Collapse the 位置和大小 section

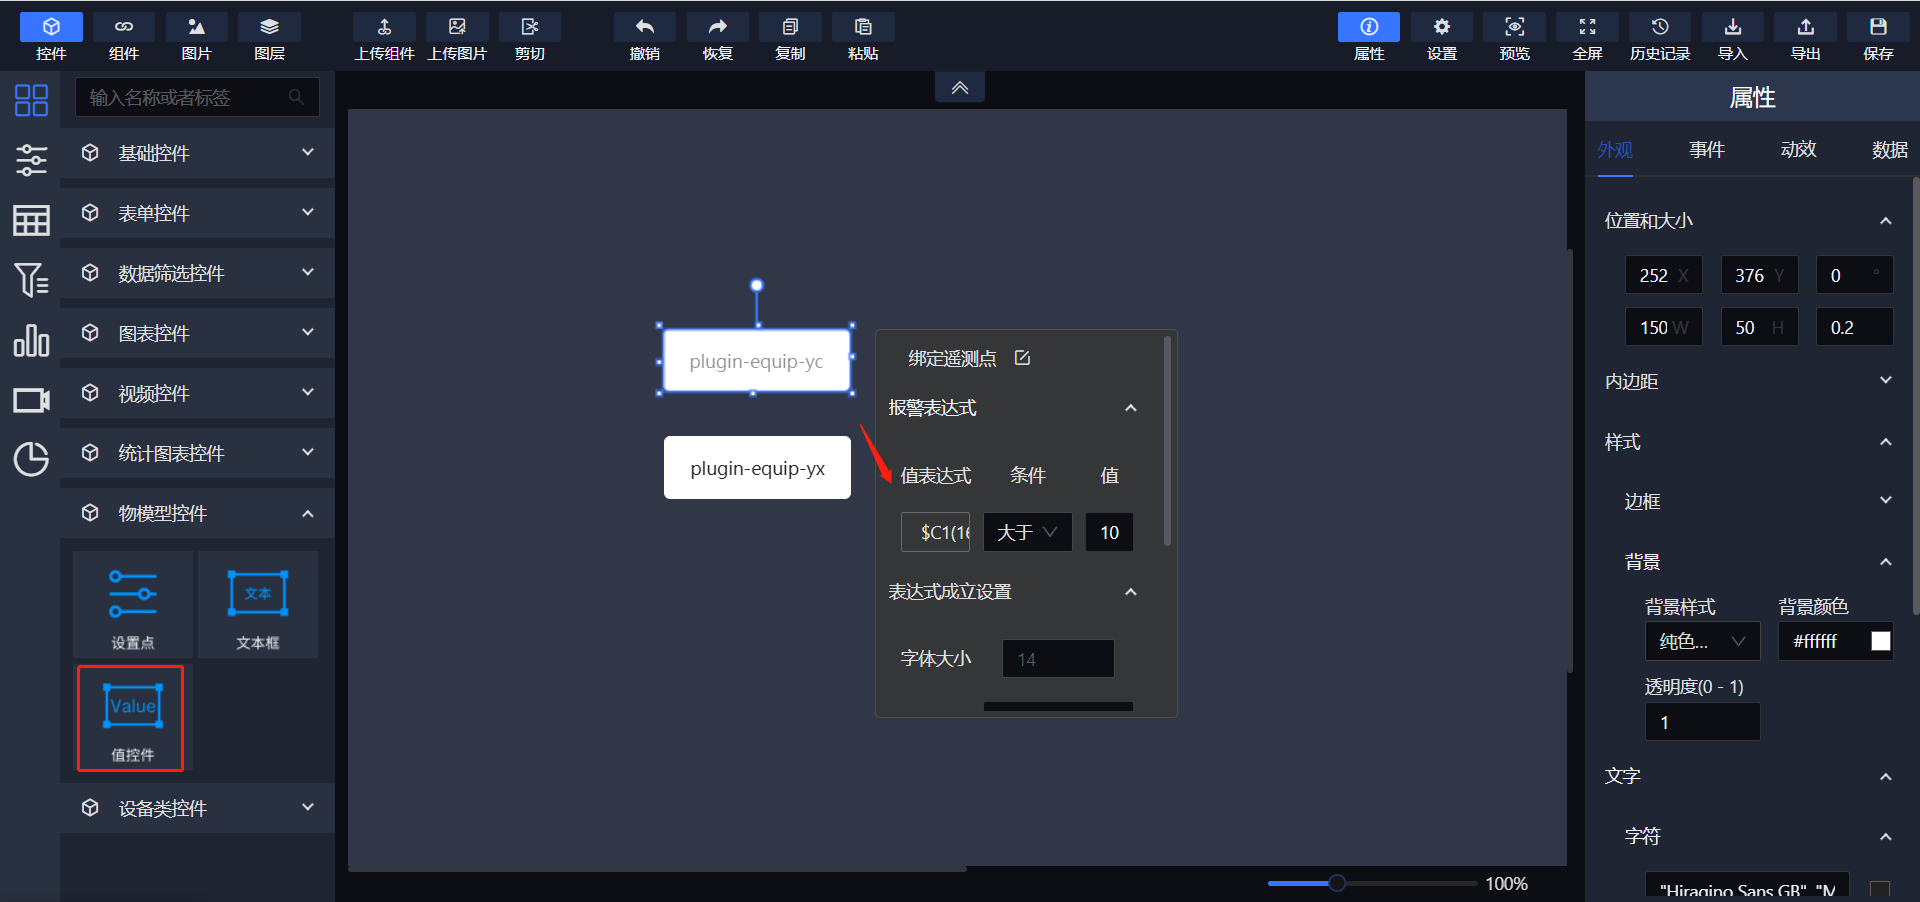point(1886,221)
